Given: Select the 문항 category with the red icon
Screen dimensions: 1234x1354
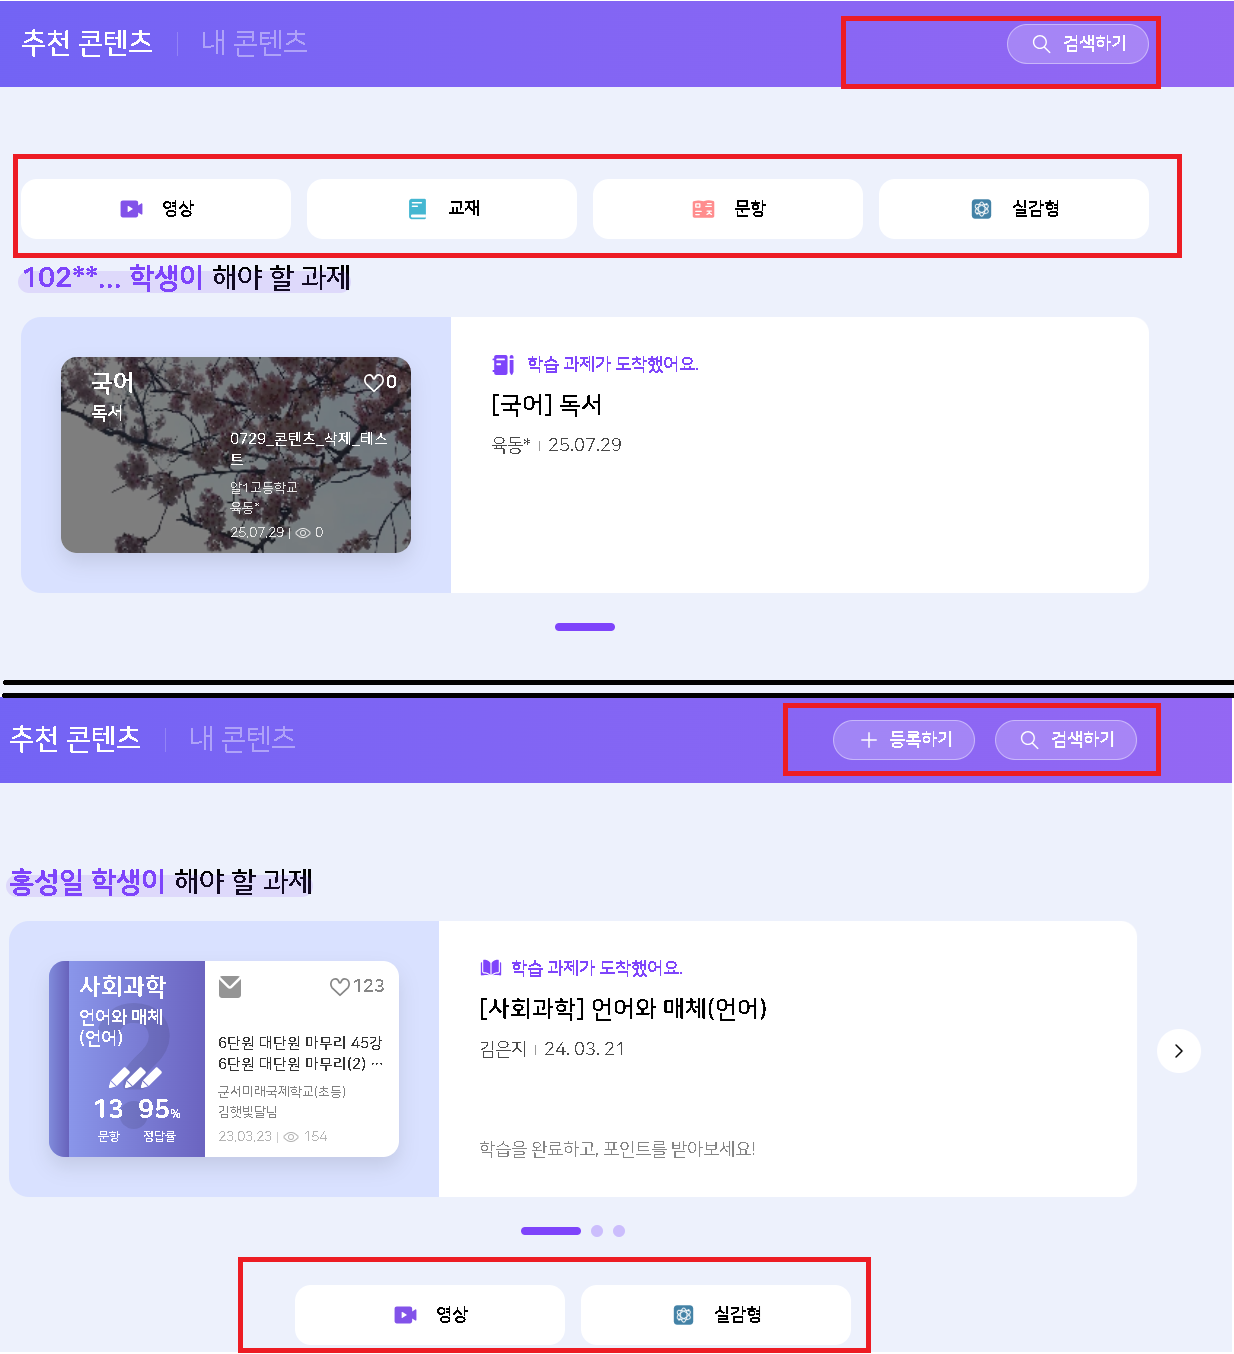Looking at the screenshot, I should click(728, 209).
